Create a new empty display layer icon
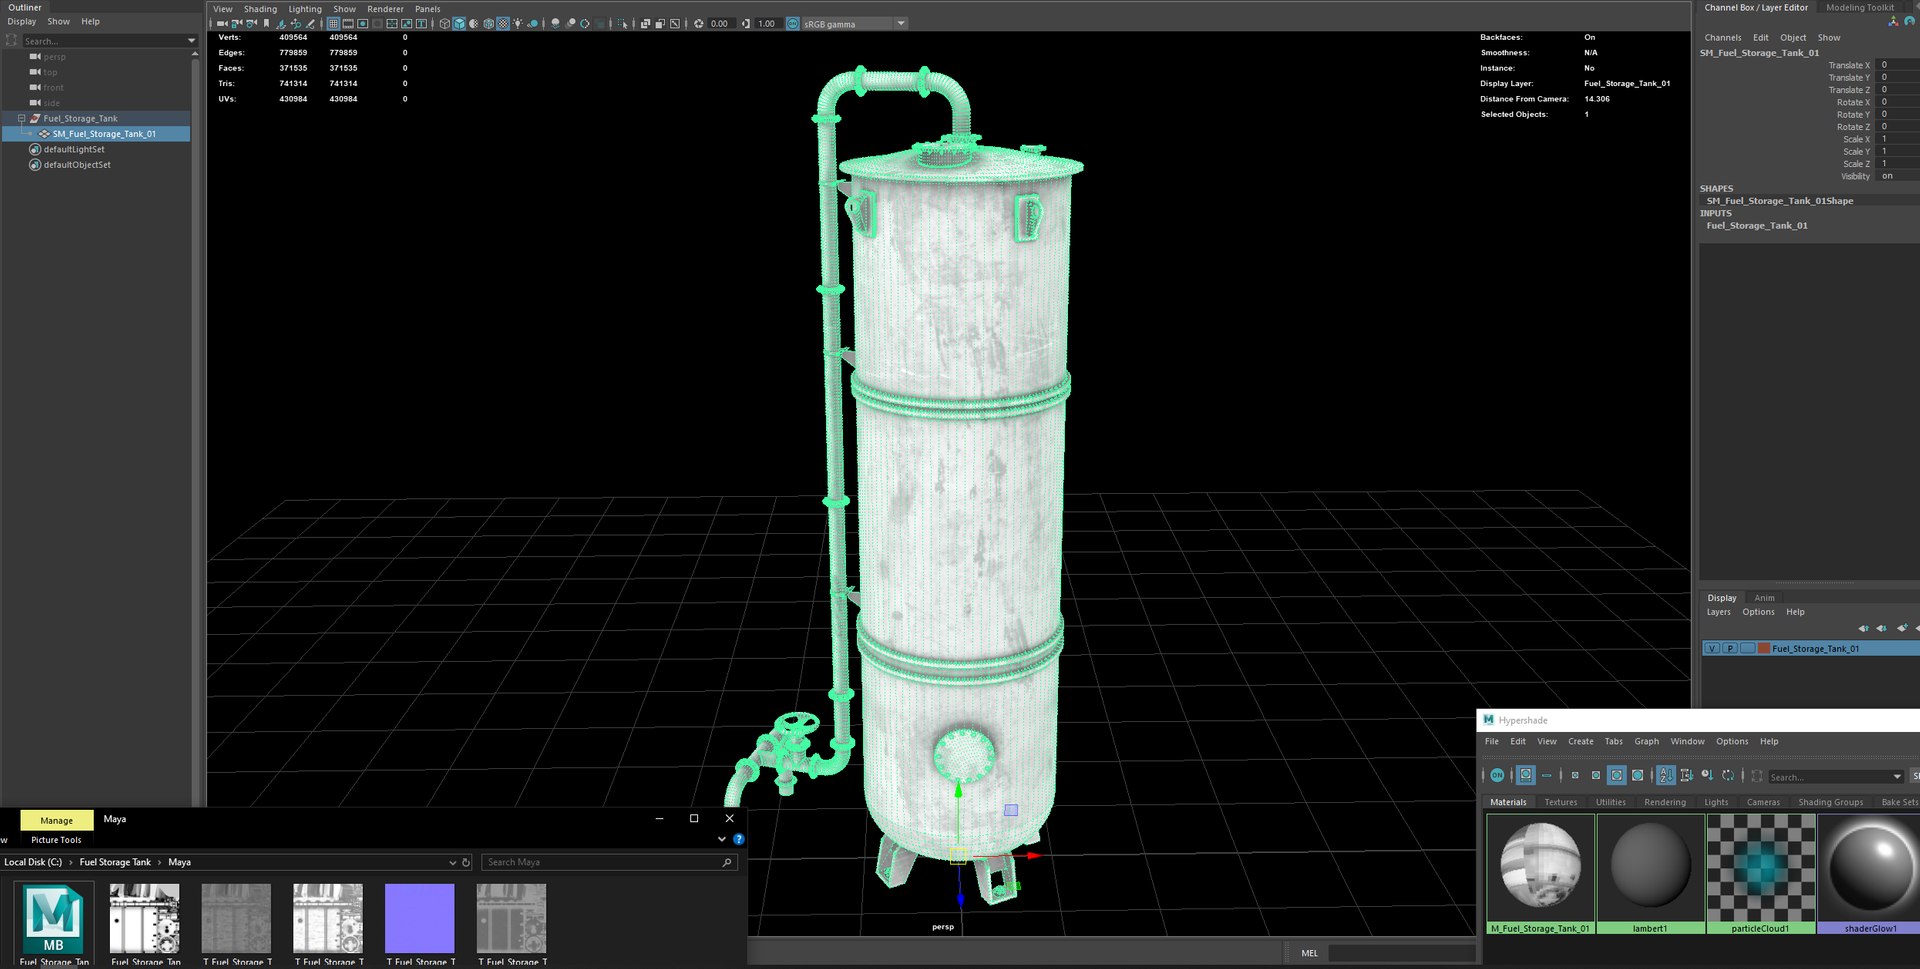The image size is (1920, 969). [x=1902, y=628]
